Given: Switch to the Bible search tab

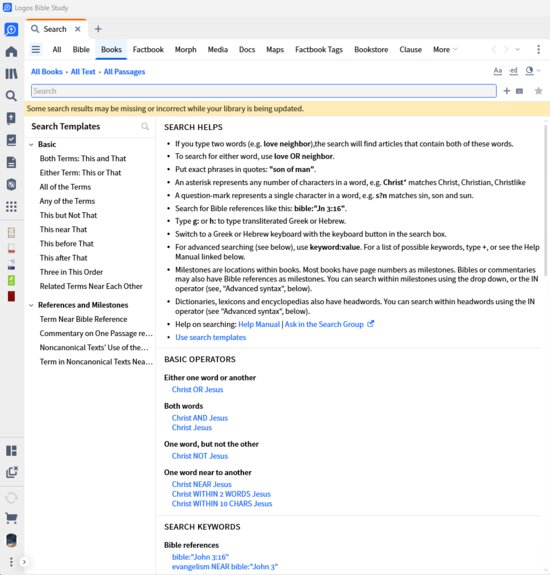Looking at the screenshot, I should [x=81, y=50].
